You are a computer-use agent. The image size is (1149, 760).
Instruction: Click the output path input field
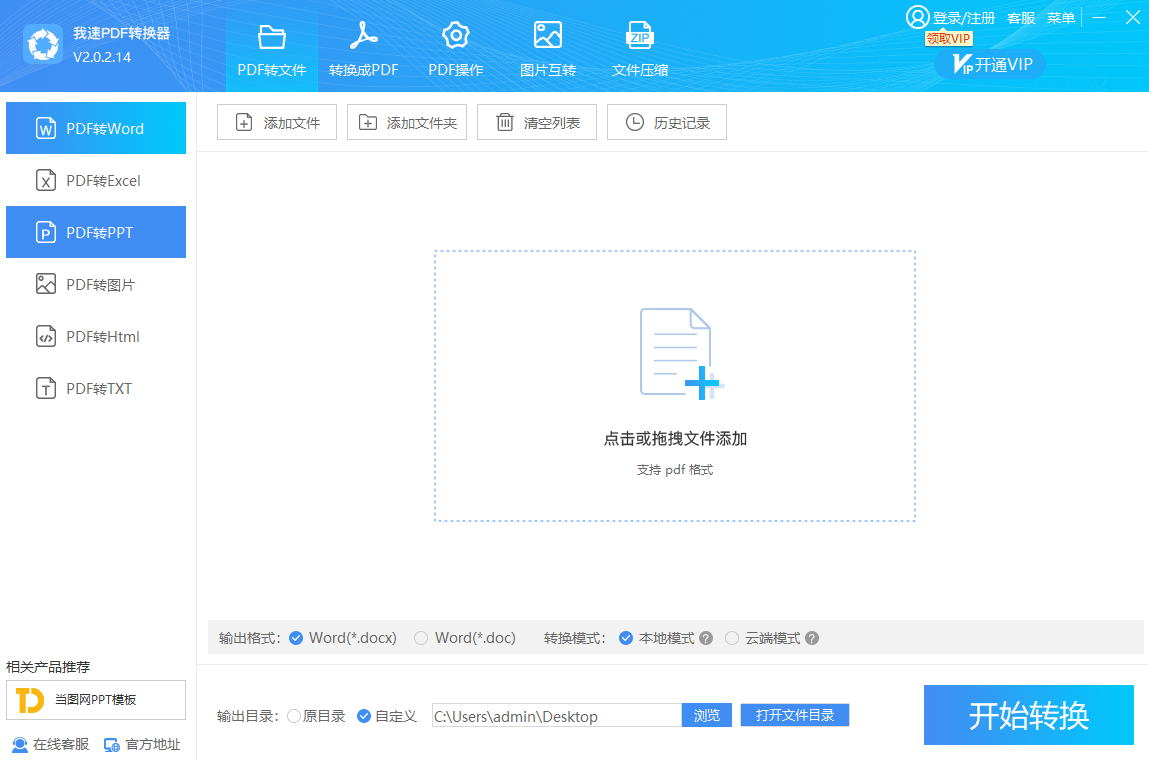point(556,716)
